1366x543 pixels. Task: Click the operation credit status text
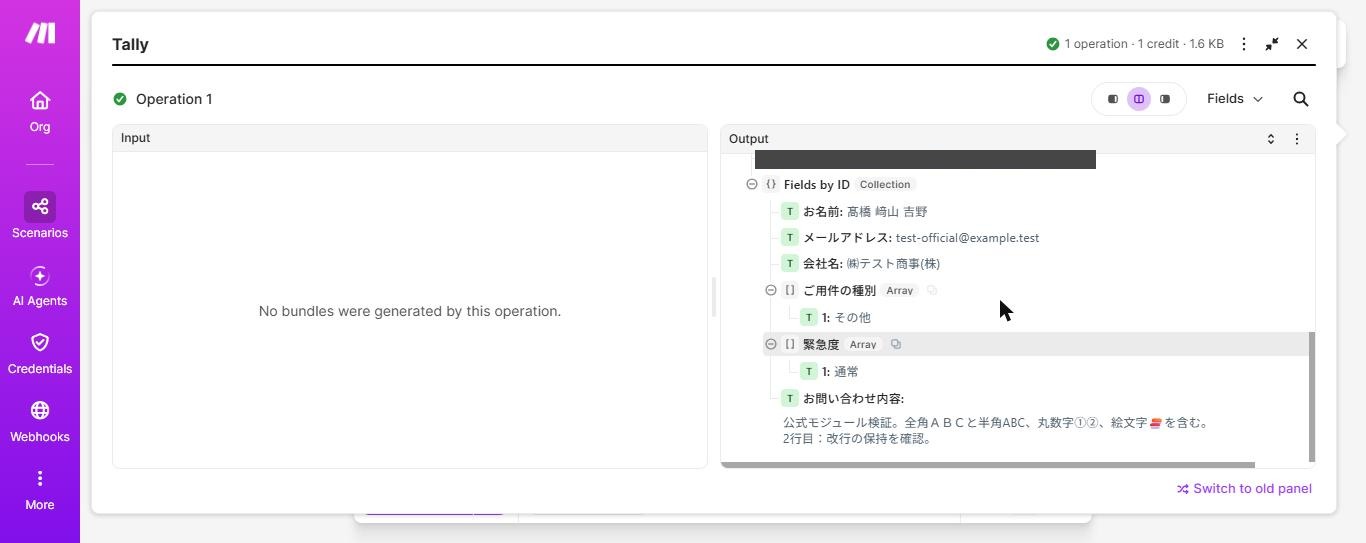coord(1144,44)
